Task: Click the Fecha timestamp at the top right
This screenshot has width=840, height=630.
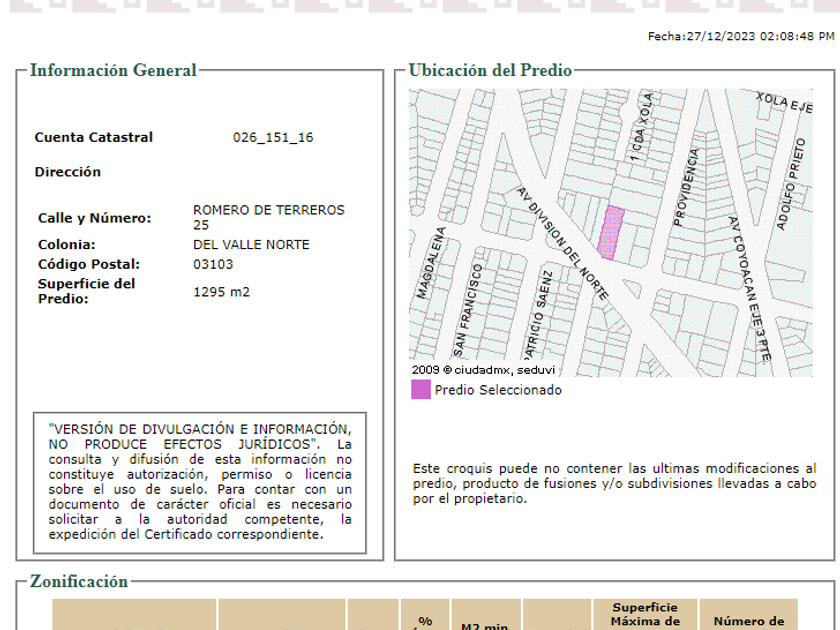Action: tap(740, 36)
